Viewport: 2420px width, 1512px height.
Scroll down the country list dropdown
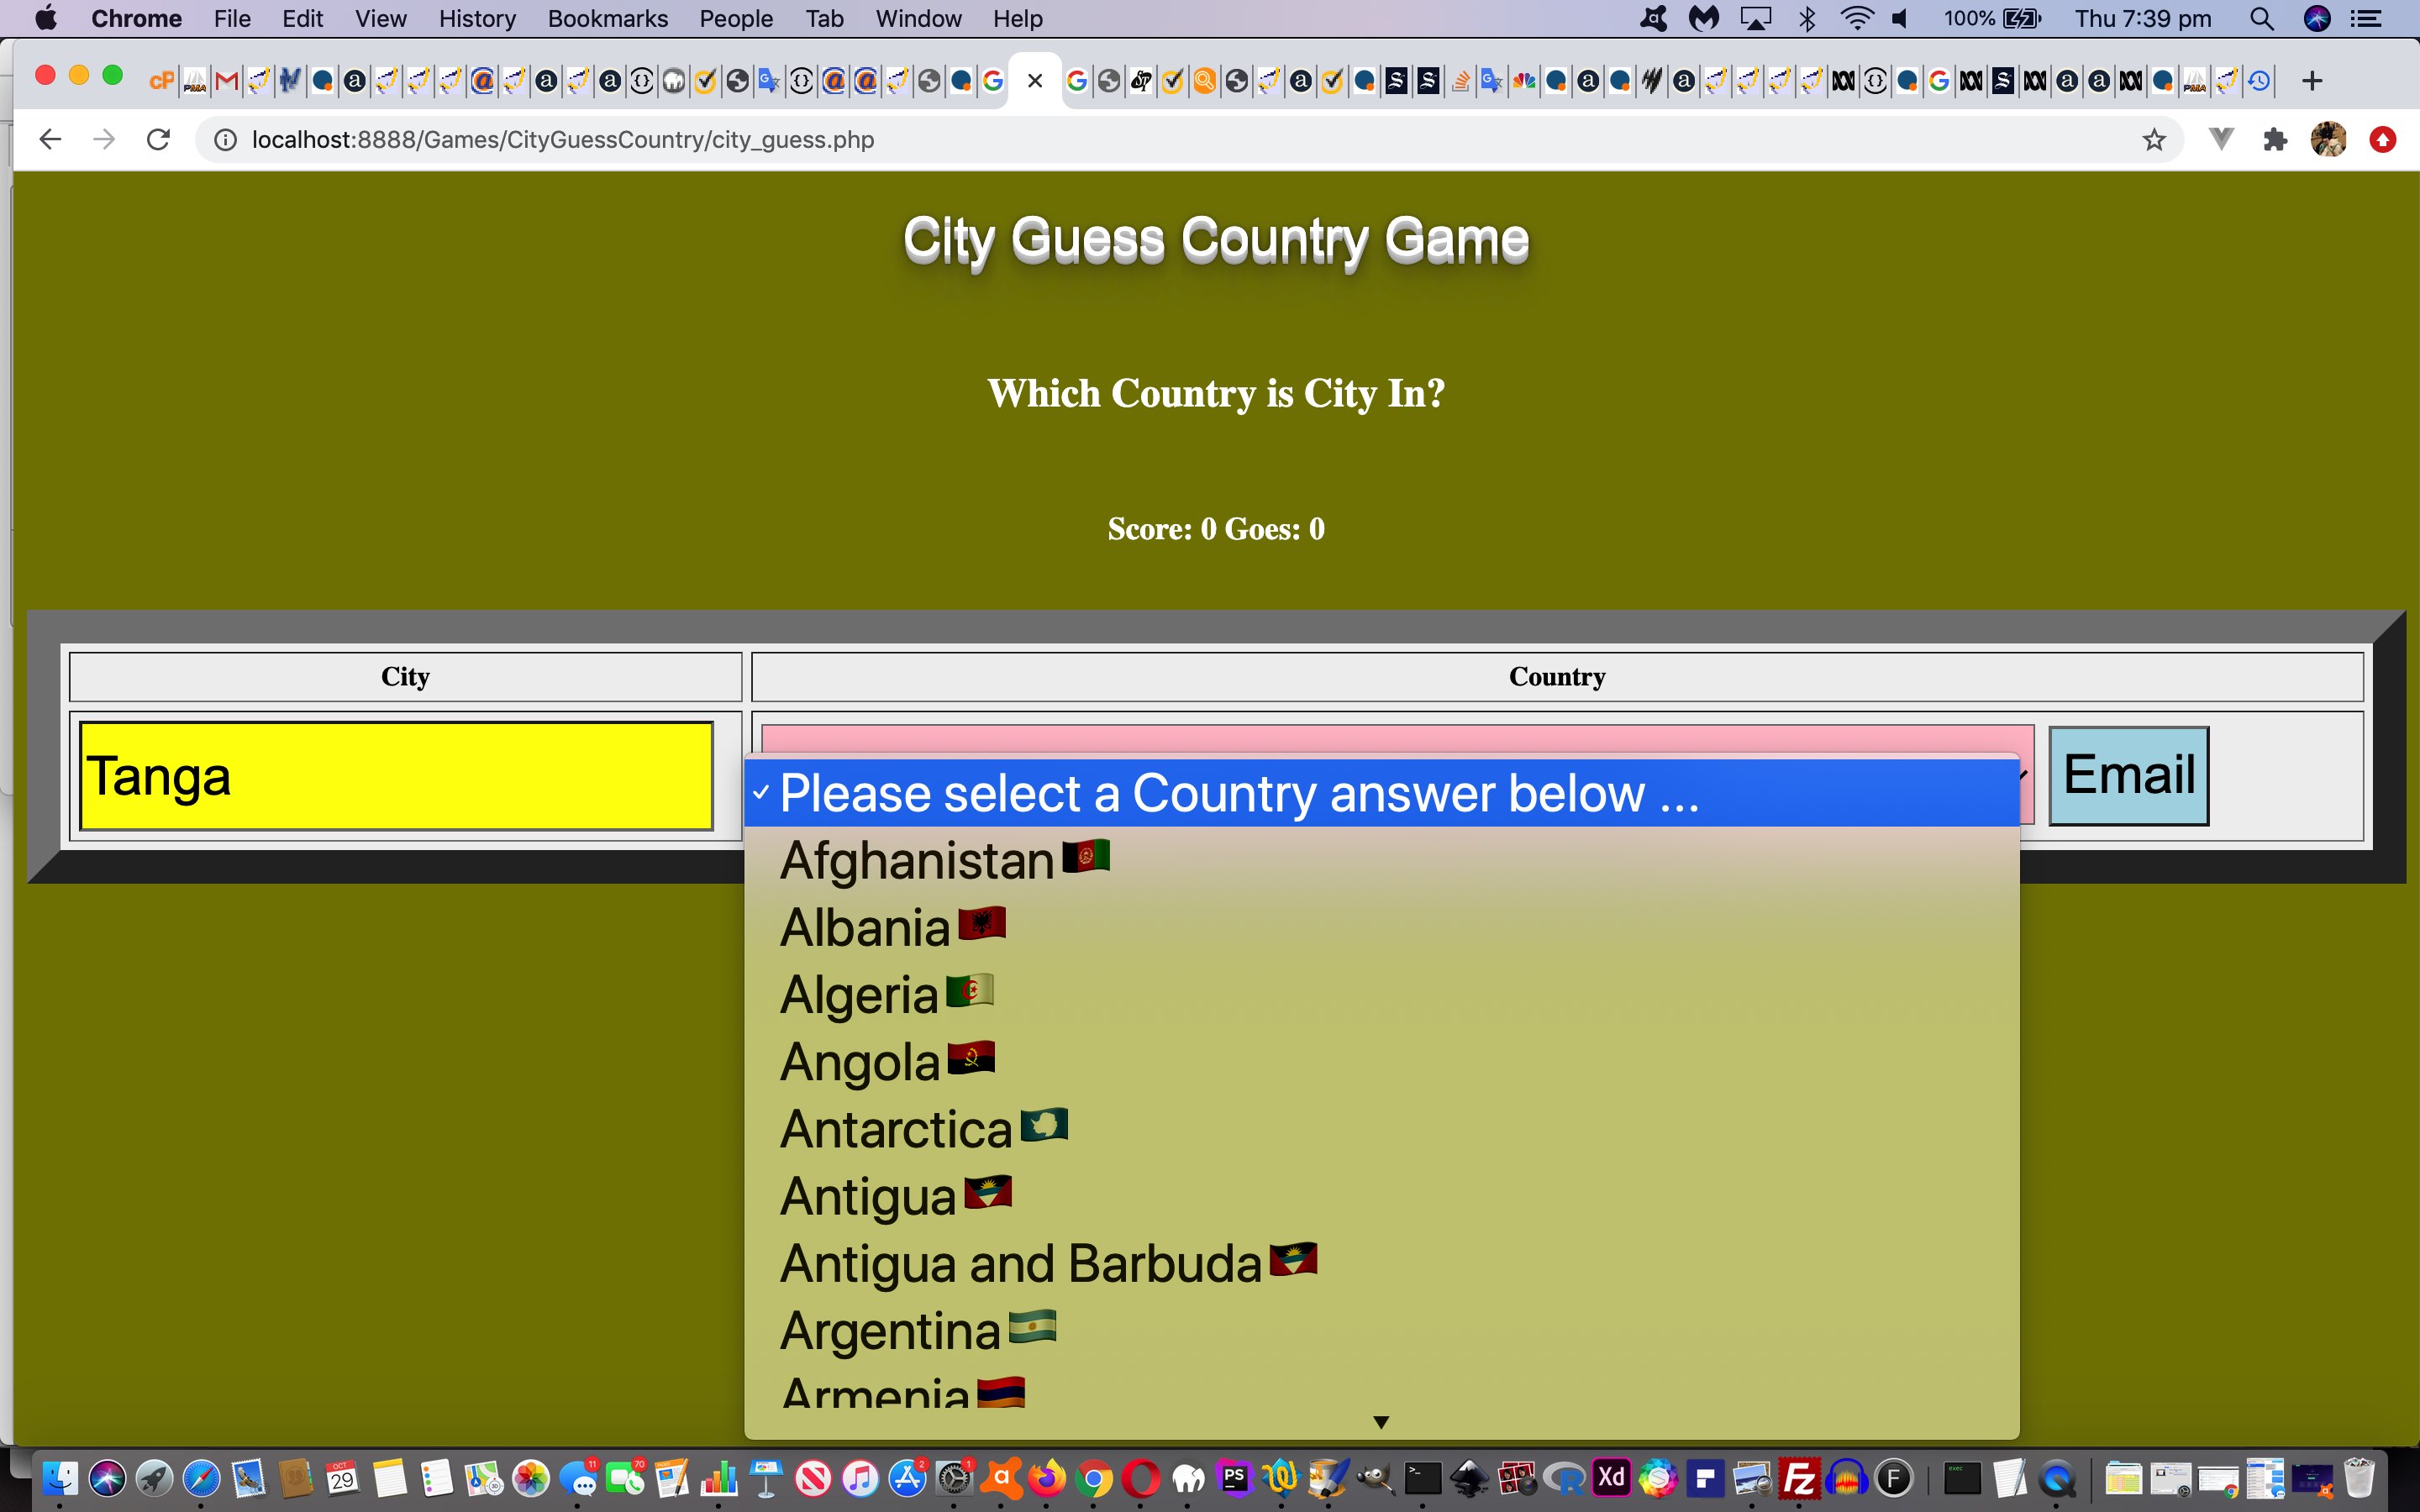(x=1380, y=1421)
